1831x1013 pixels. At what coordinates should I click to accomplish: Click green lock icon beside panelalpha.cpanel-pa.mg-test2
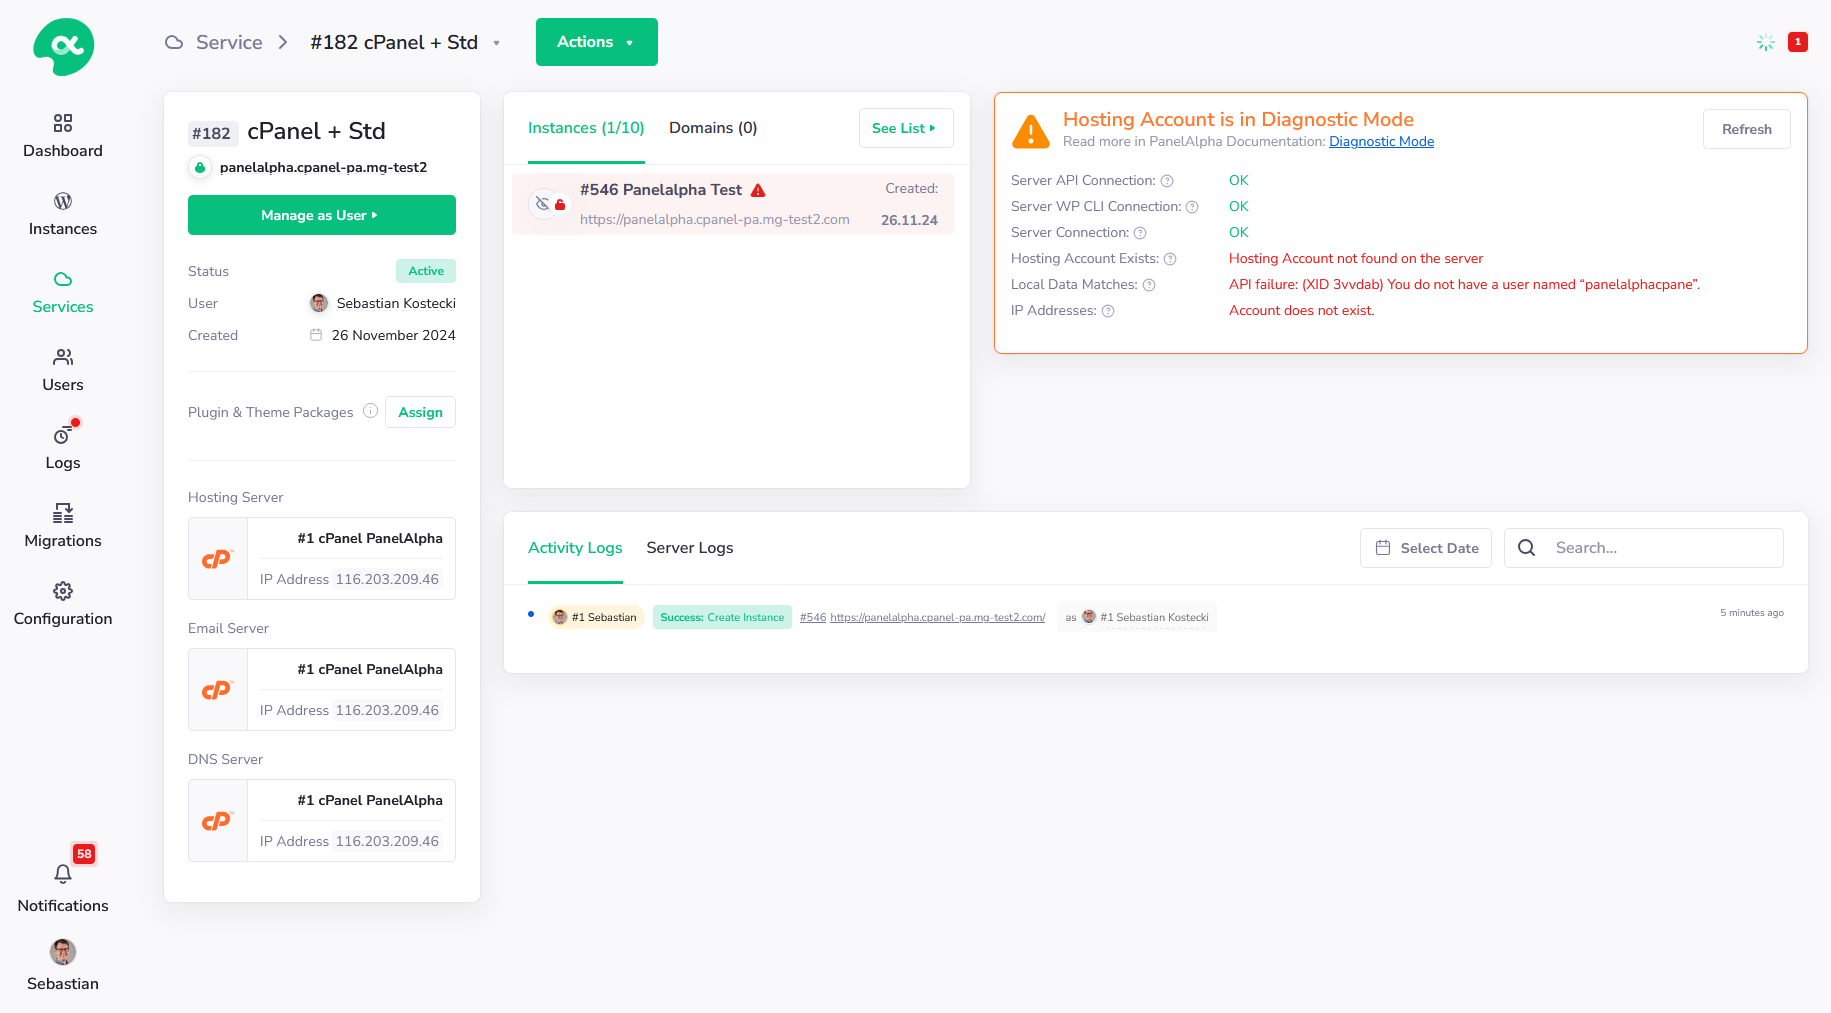[200, 167]
